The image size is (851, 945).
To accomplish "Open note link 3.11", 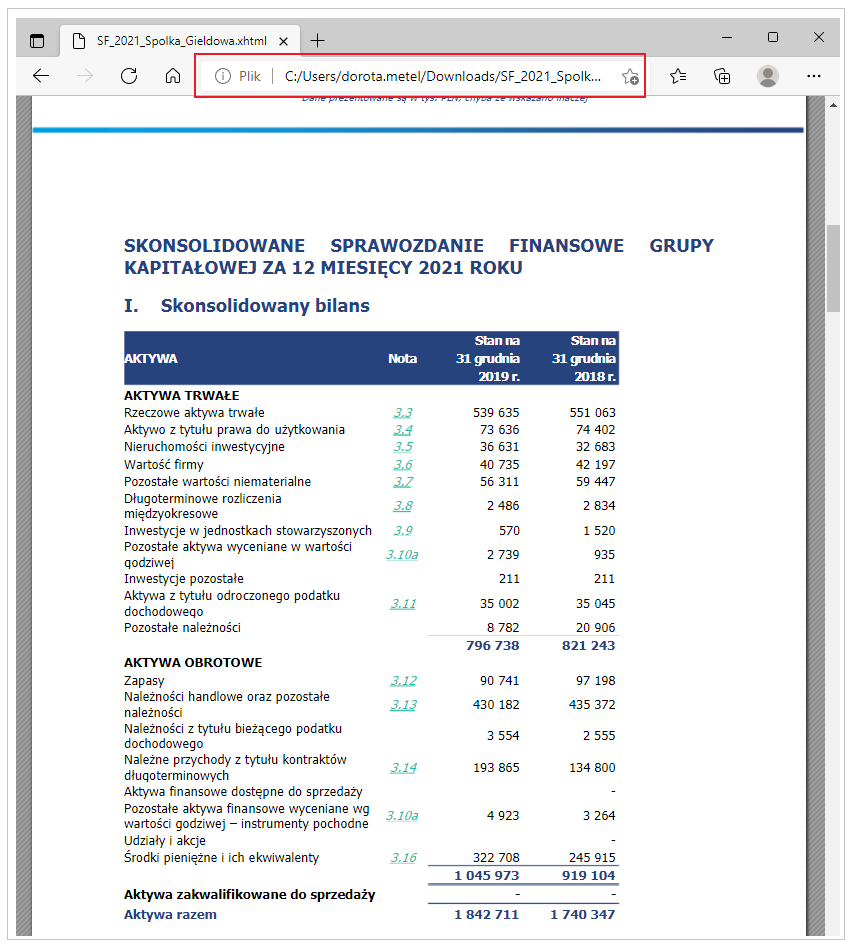I will pos(403,603).
